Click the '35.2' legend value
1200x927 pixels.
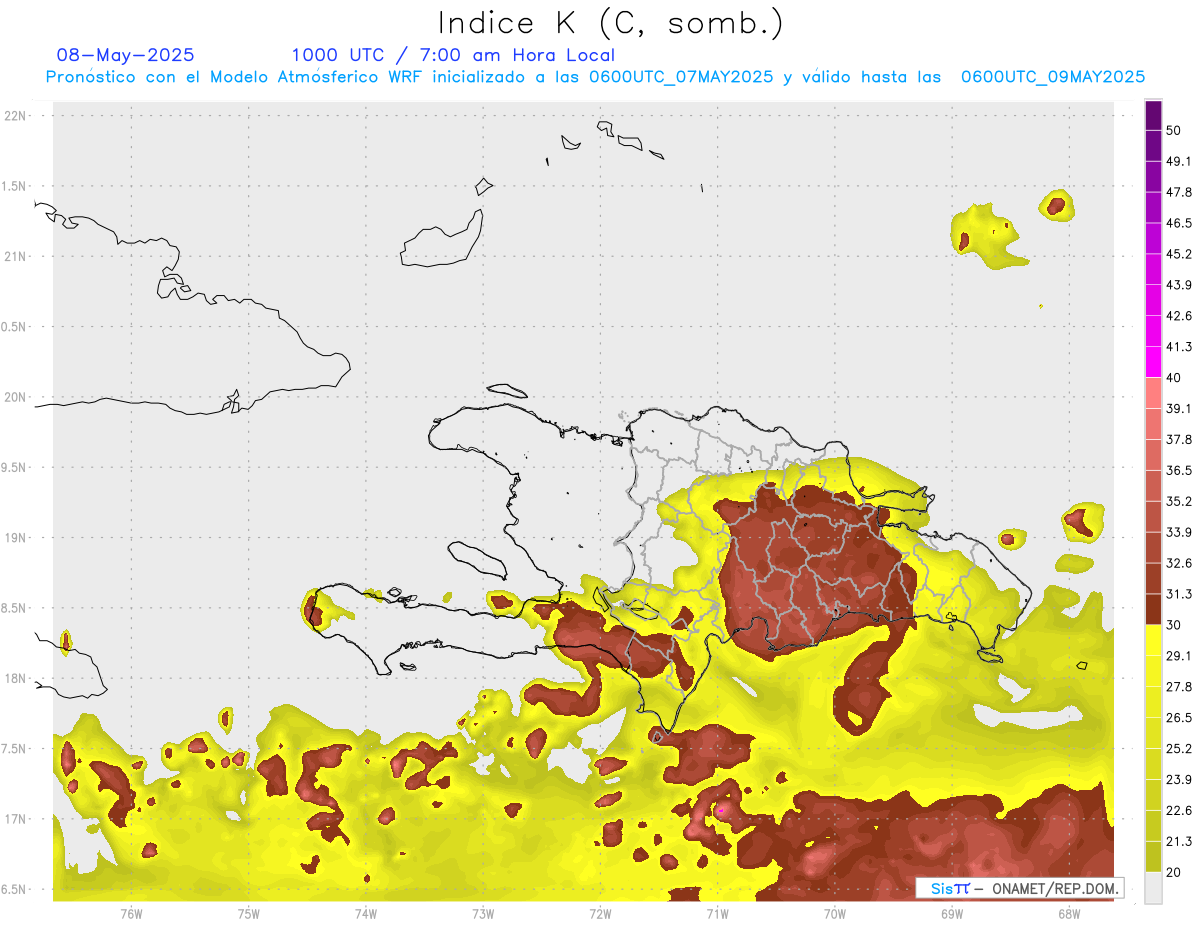point(1179,501)
